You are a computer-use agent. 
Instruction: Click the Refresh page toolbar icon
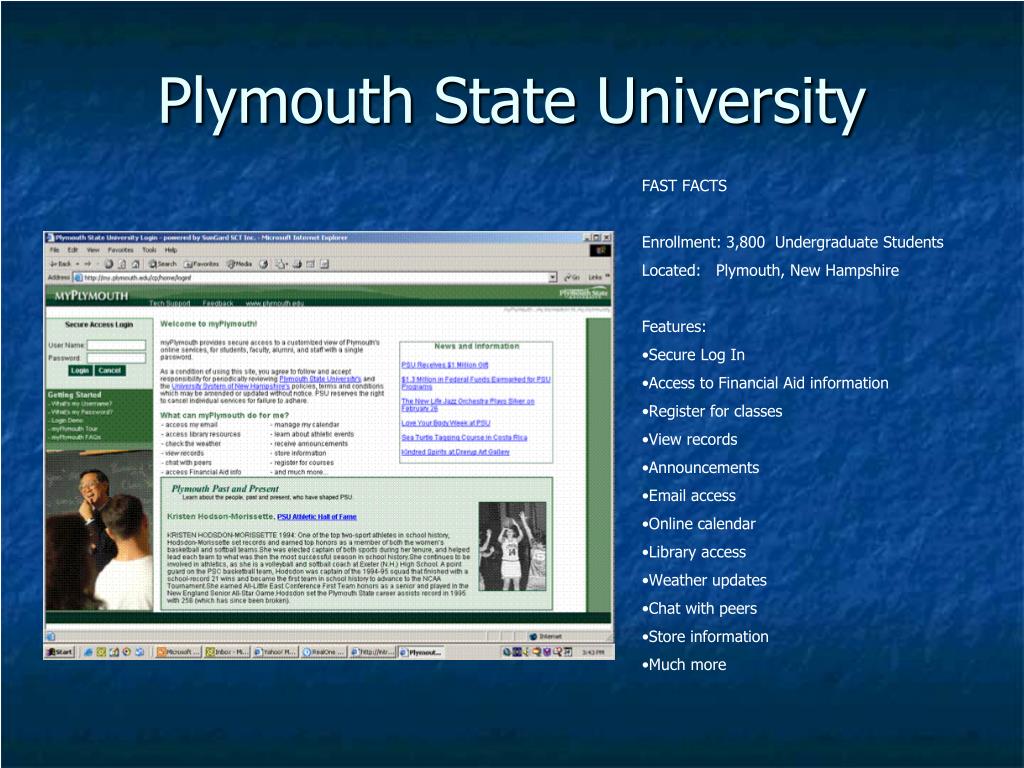pyautogui.click(x=122, y=264)
